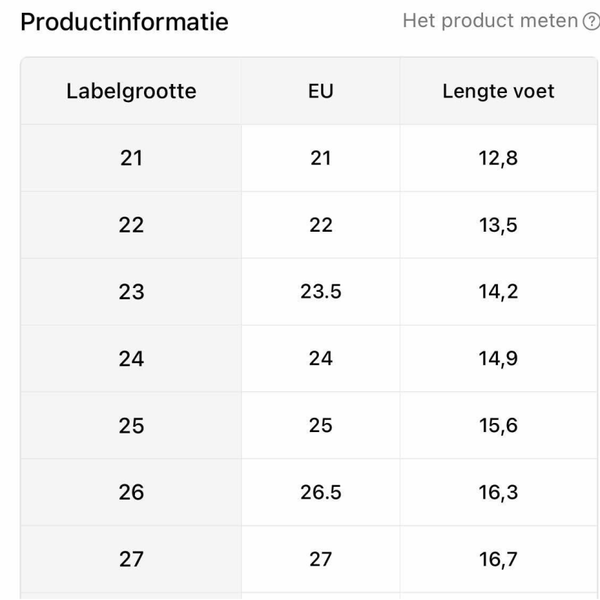This screenshot has height=600, width=600.
Task: Click the 15,6 foot length cell
Action: point(498,426)
